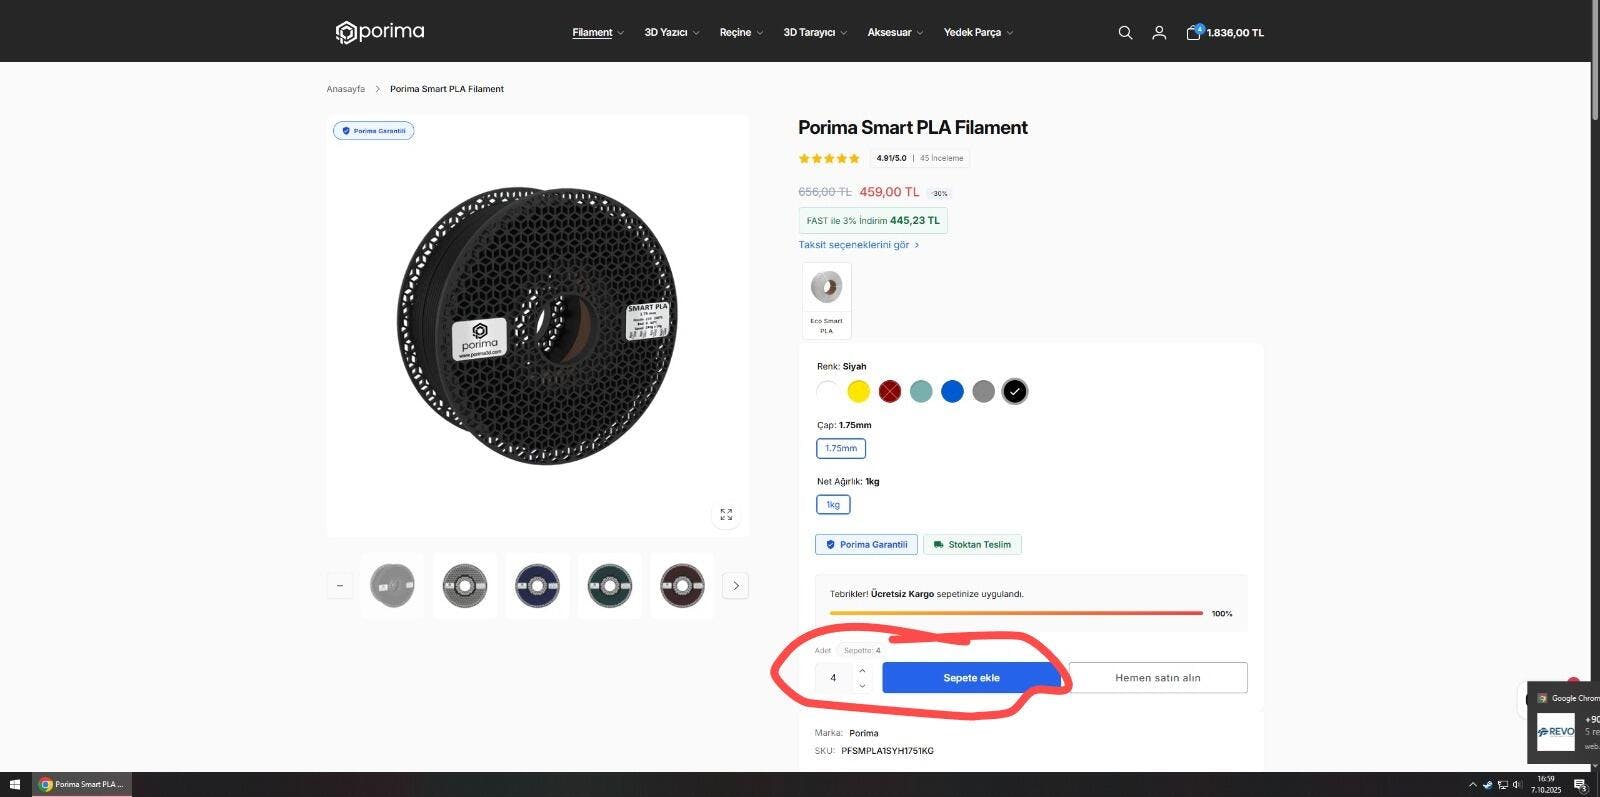This screenshot has height=797, width=1600.
Task: Open the shopping cart icon
Action: pyautogui.click(x=1193, y=33)
